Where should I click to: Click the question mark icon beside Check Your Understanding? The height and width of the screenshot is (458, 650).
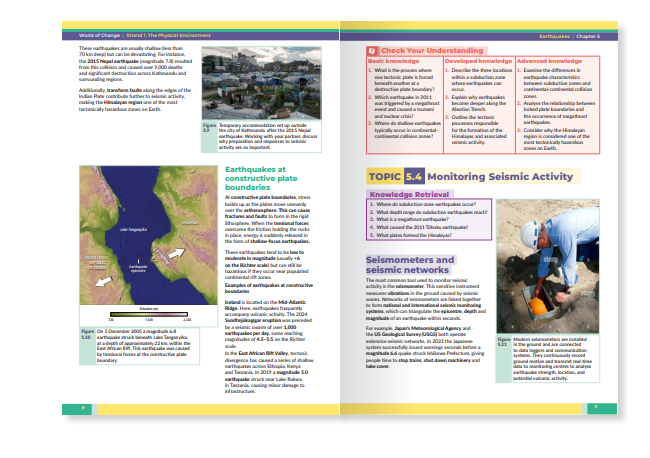372,50
